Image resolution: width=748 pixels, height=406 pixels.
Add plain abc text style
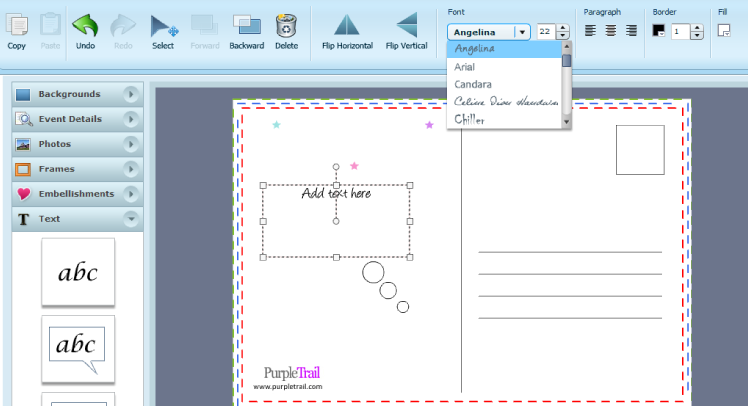click(x=78, y=272)
